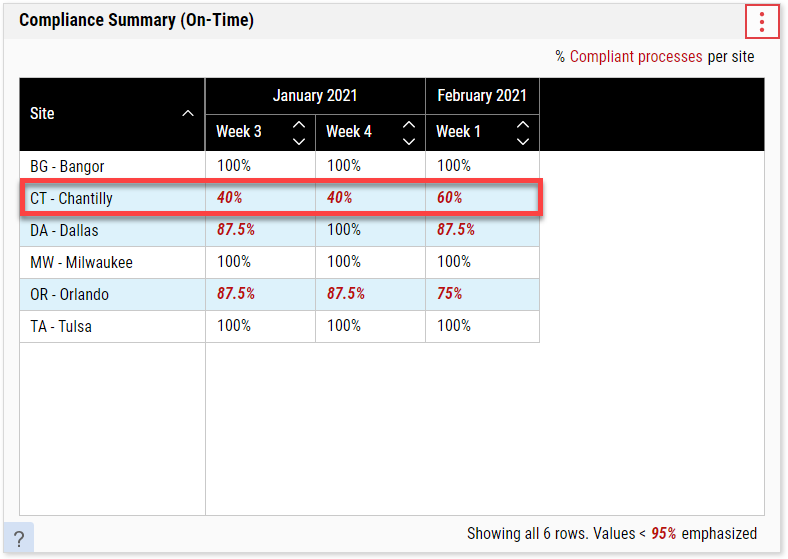The width and height of the screenshot is (788, 559).
Task: Click the January 2021 header
Action: [315, 96]
